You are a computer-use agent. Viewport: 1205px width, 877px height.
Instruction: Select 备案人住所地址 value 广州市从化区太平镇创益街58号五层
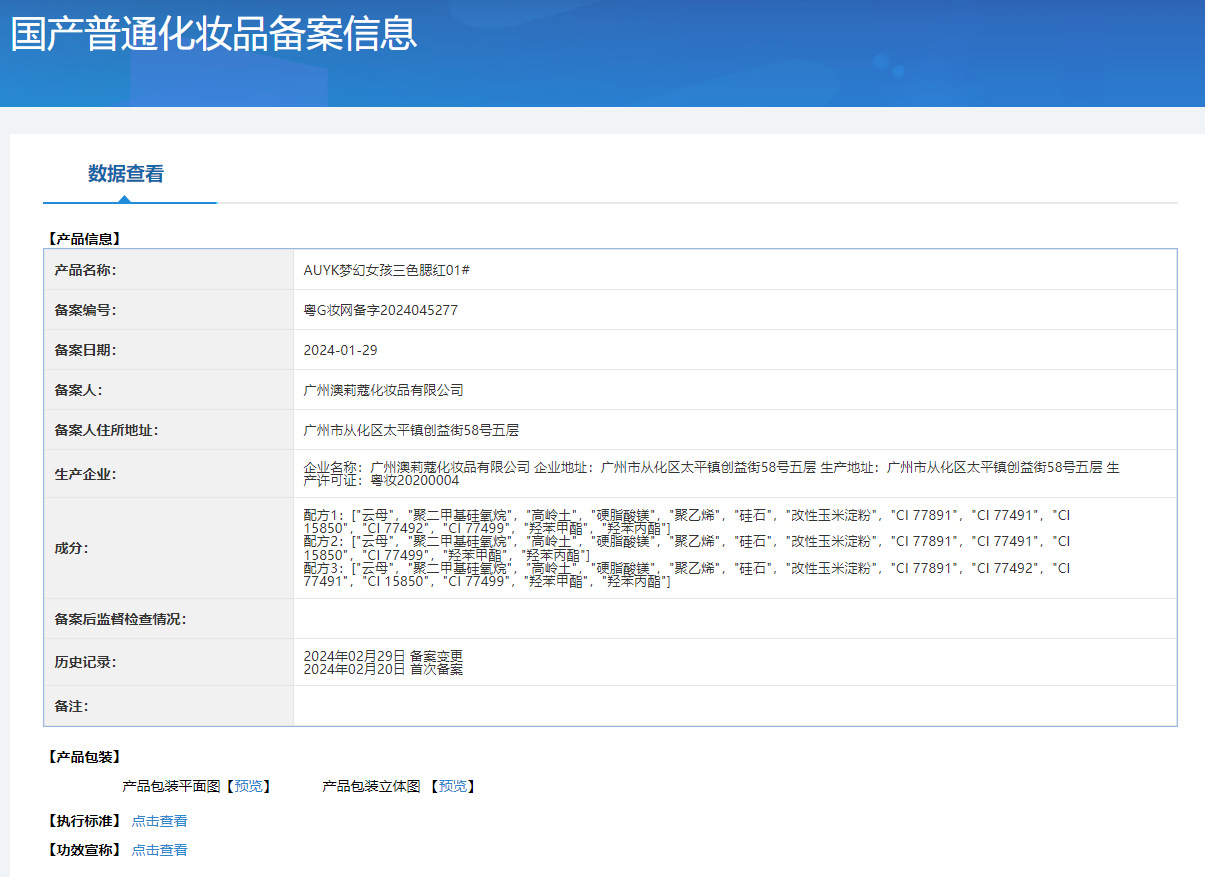pyautogui.click(x=411, y=430)
